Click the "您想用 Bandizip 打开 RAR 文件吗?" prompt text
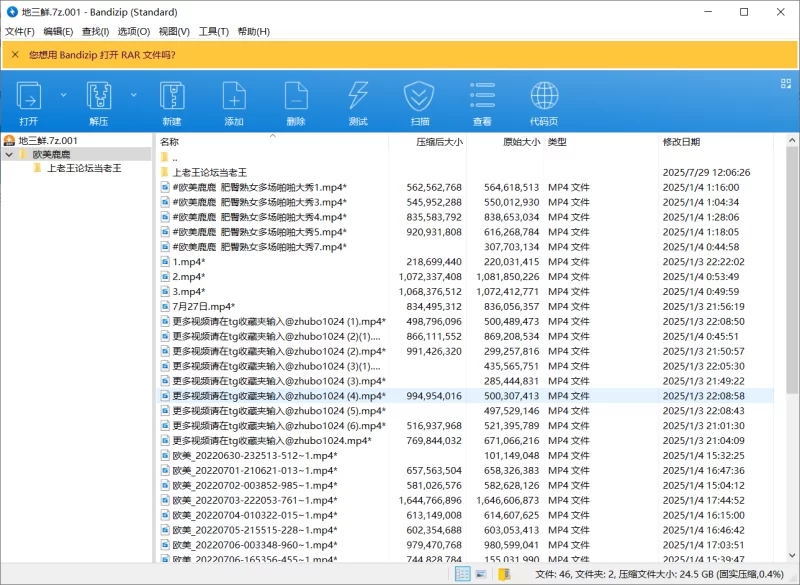 tap(102, 55)
